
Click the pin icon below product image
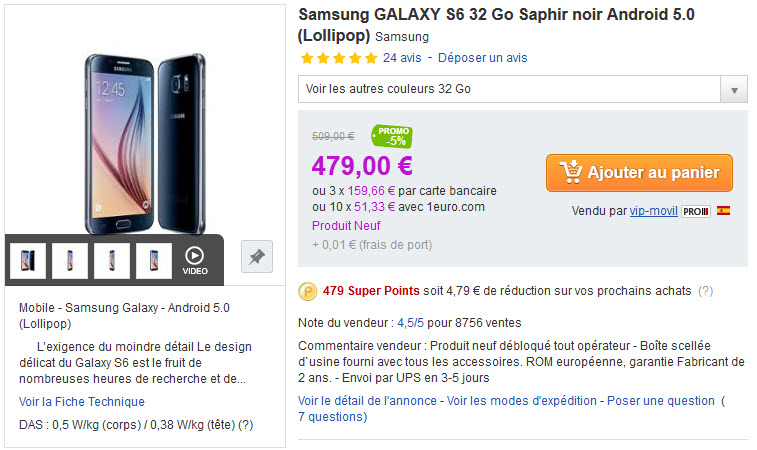(x=257, y=256)
